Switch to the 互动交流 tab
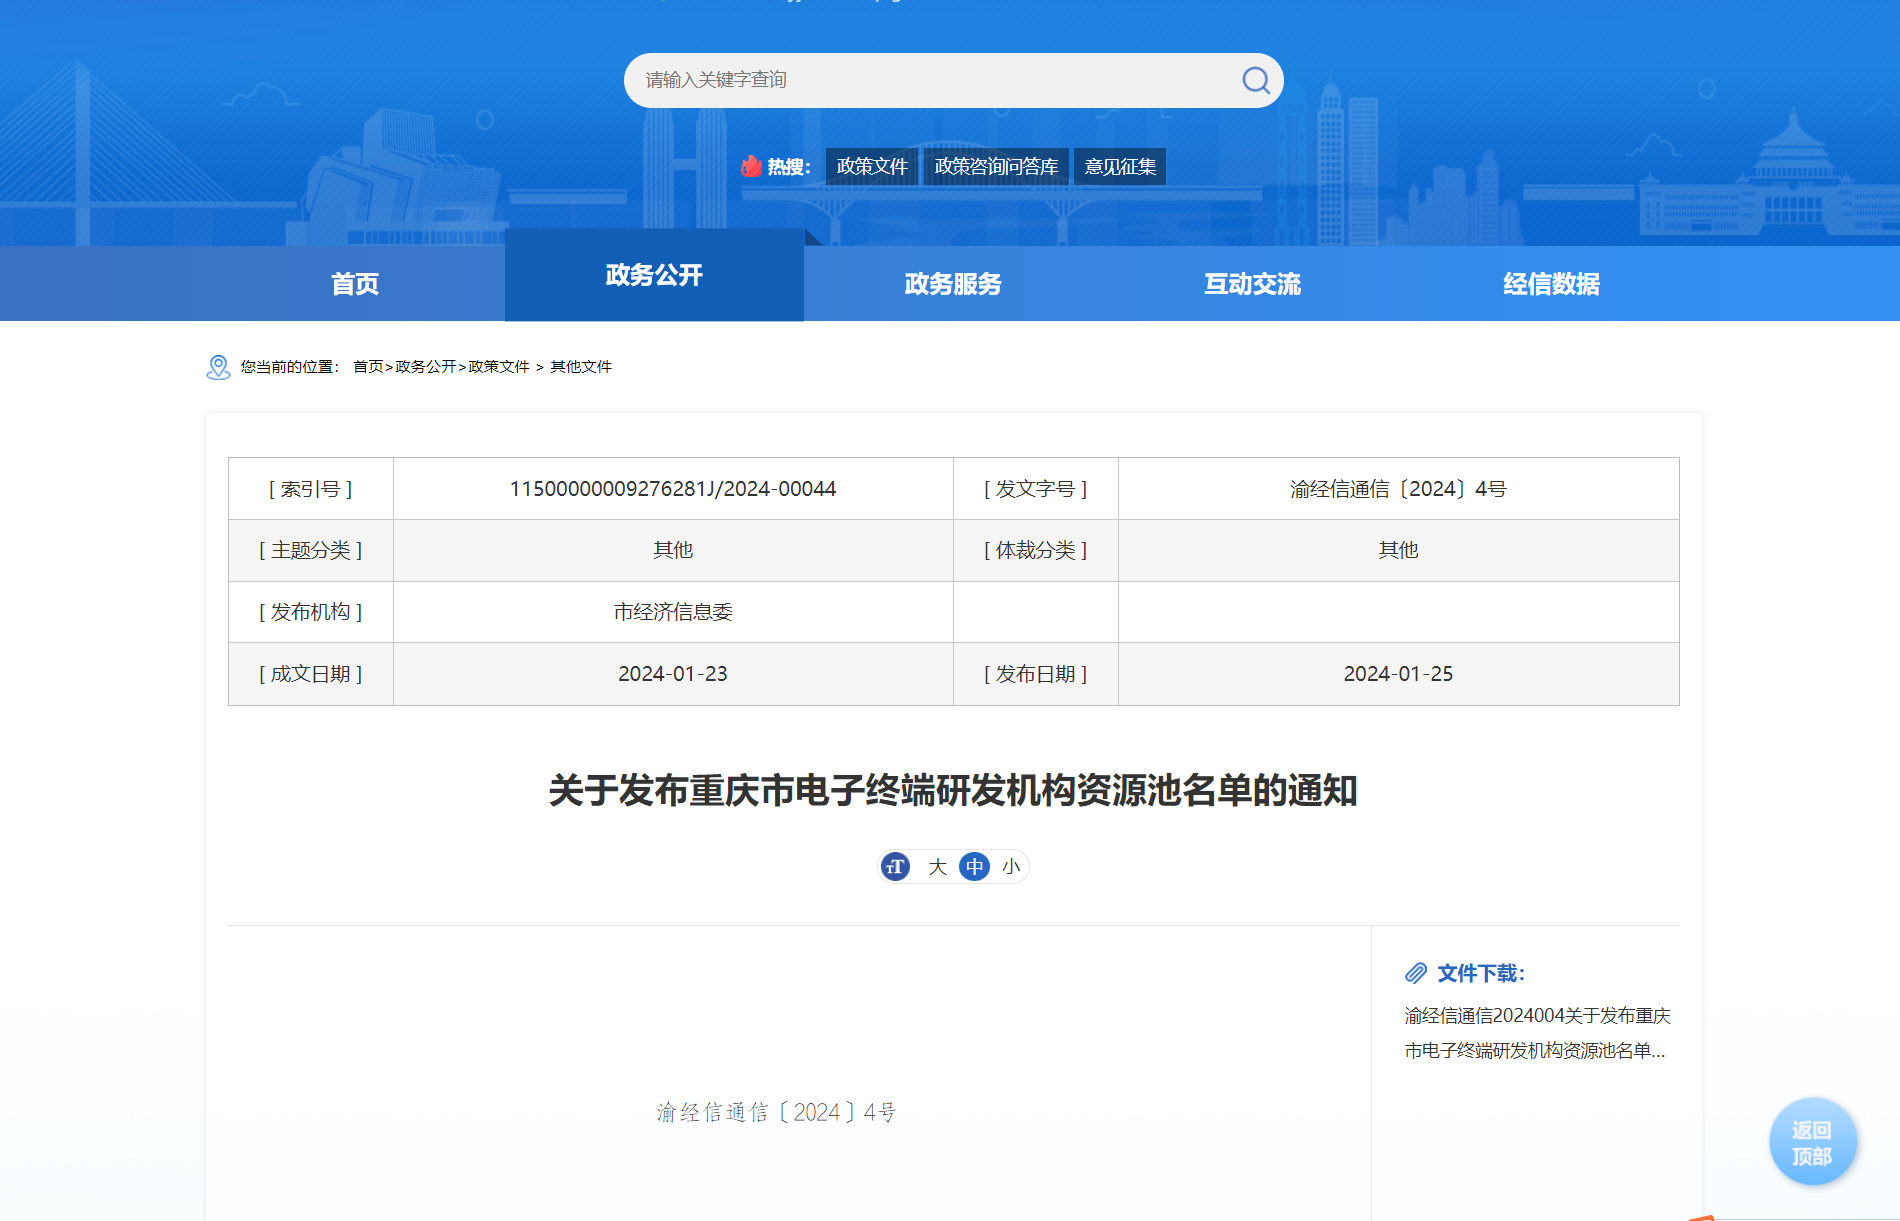Viewport: 1900px width, 1221px height. (1252, 284)
